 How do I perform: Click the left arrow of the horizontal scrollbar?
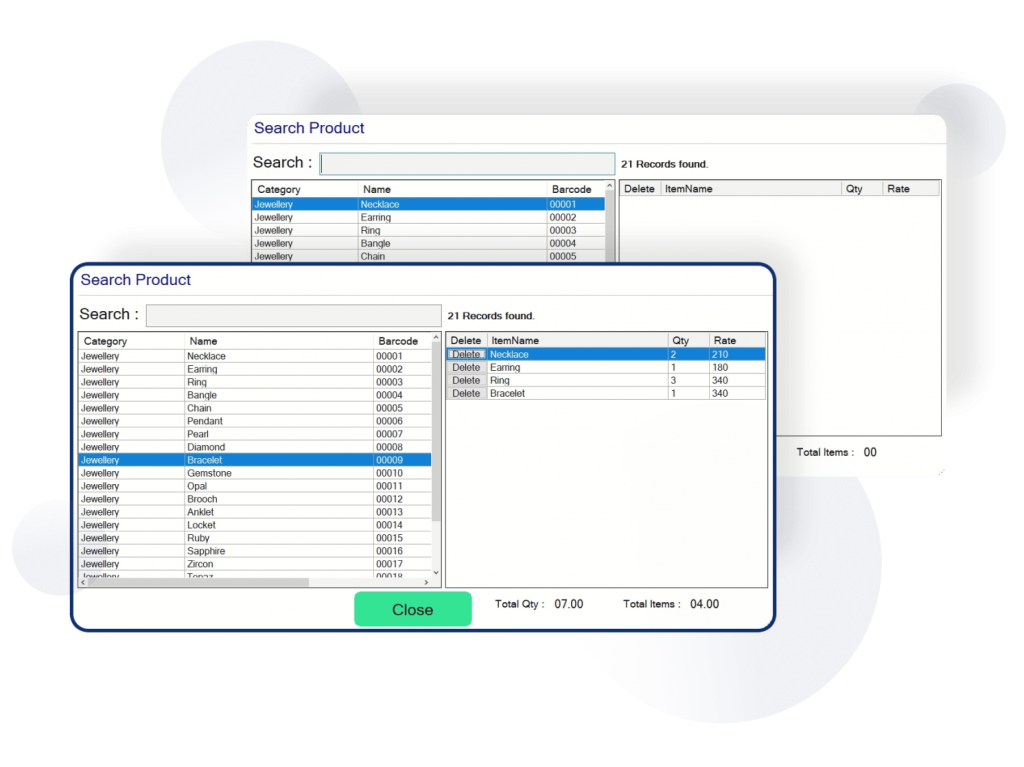83,582
